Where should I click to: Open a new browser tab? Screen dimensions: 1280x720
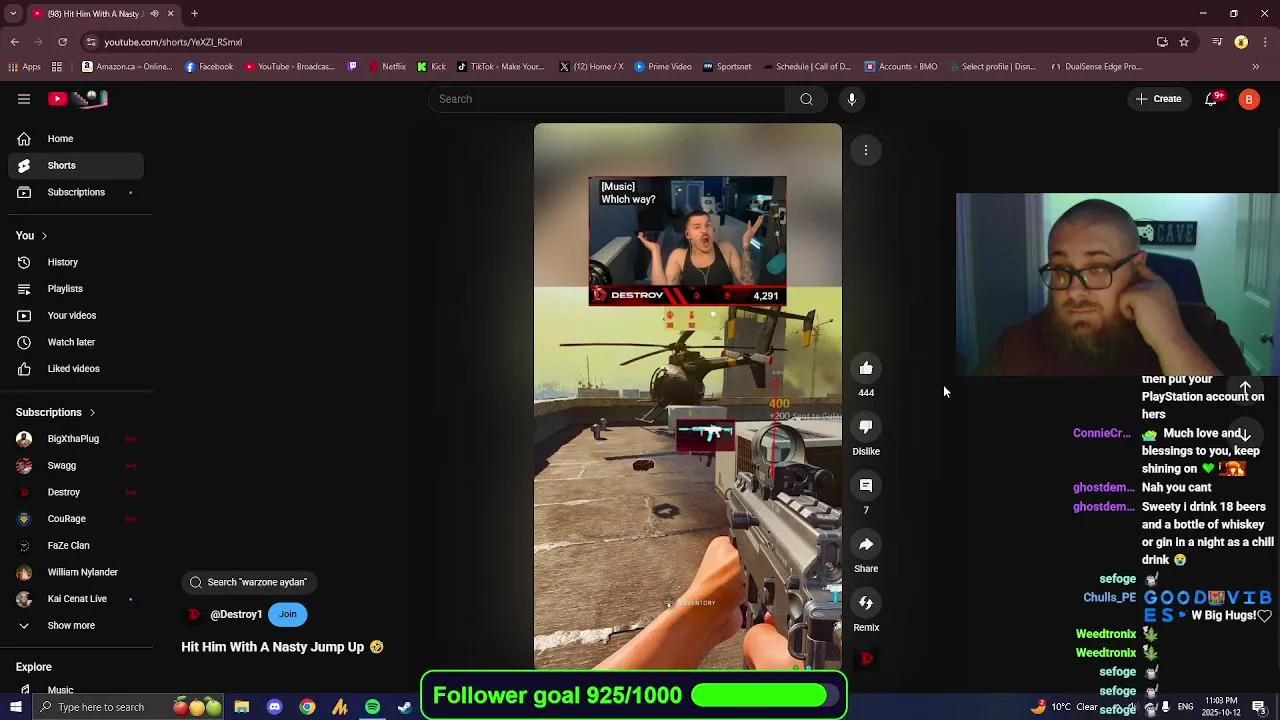pyautogui.click(x=194, y=14)
